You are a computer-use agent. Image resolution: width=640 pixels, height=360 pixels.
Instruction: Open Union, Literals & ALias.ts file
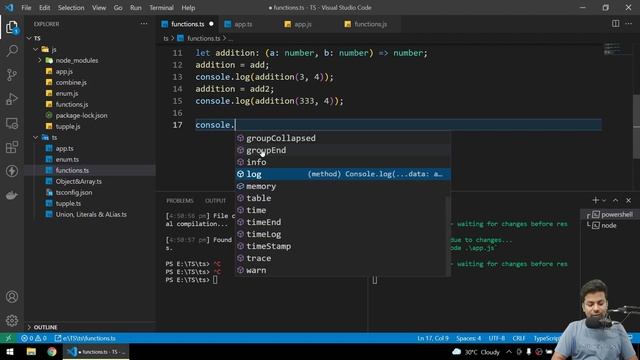90,214
